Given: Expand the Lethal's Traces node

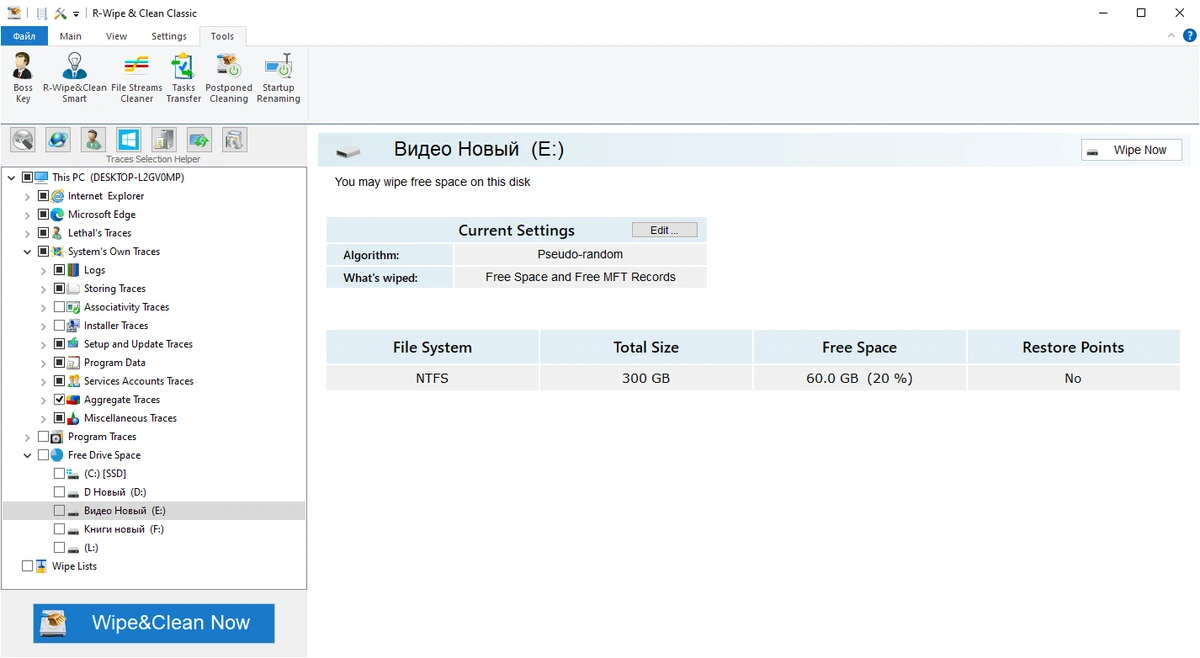Looking at the screenshot, I should coord(28,233).
